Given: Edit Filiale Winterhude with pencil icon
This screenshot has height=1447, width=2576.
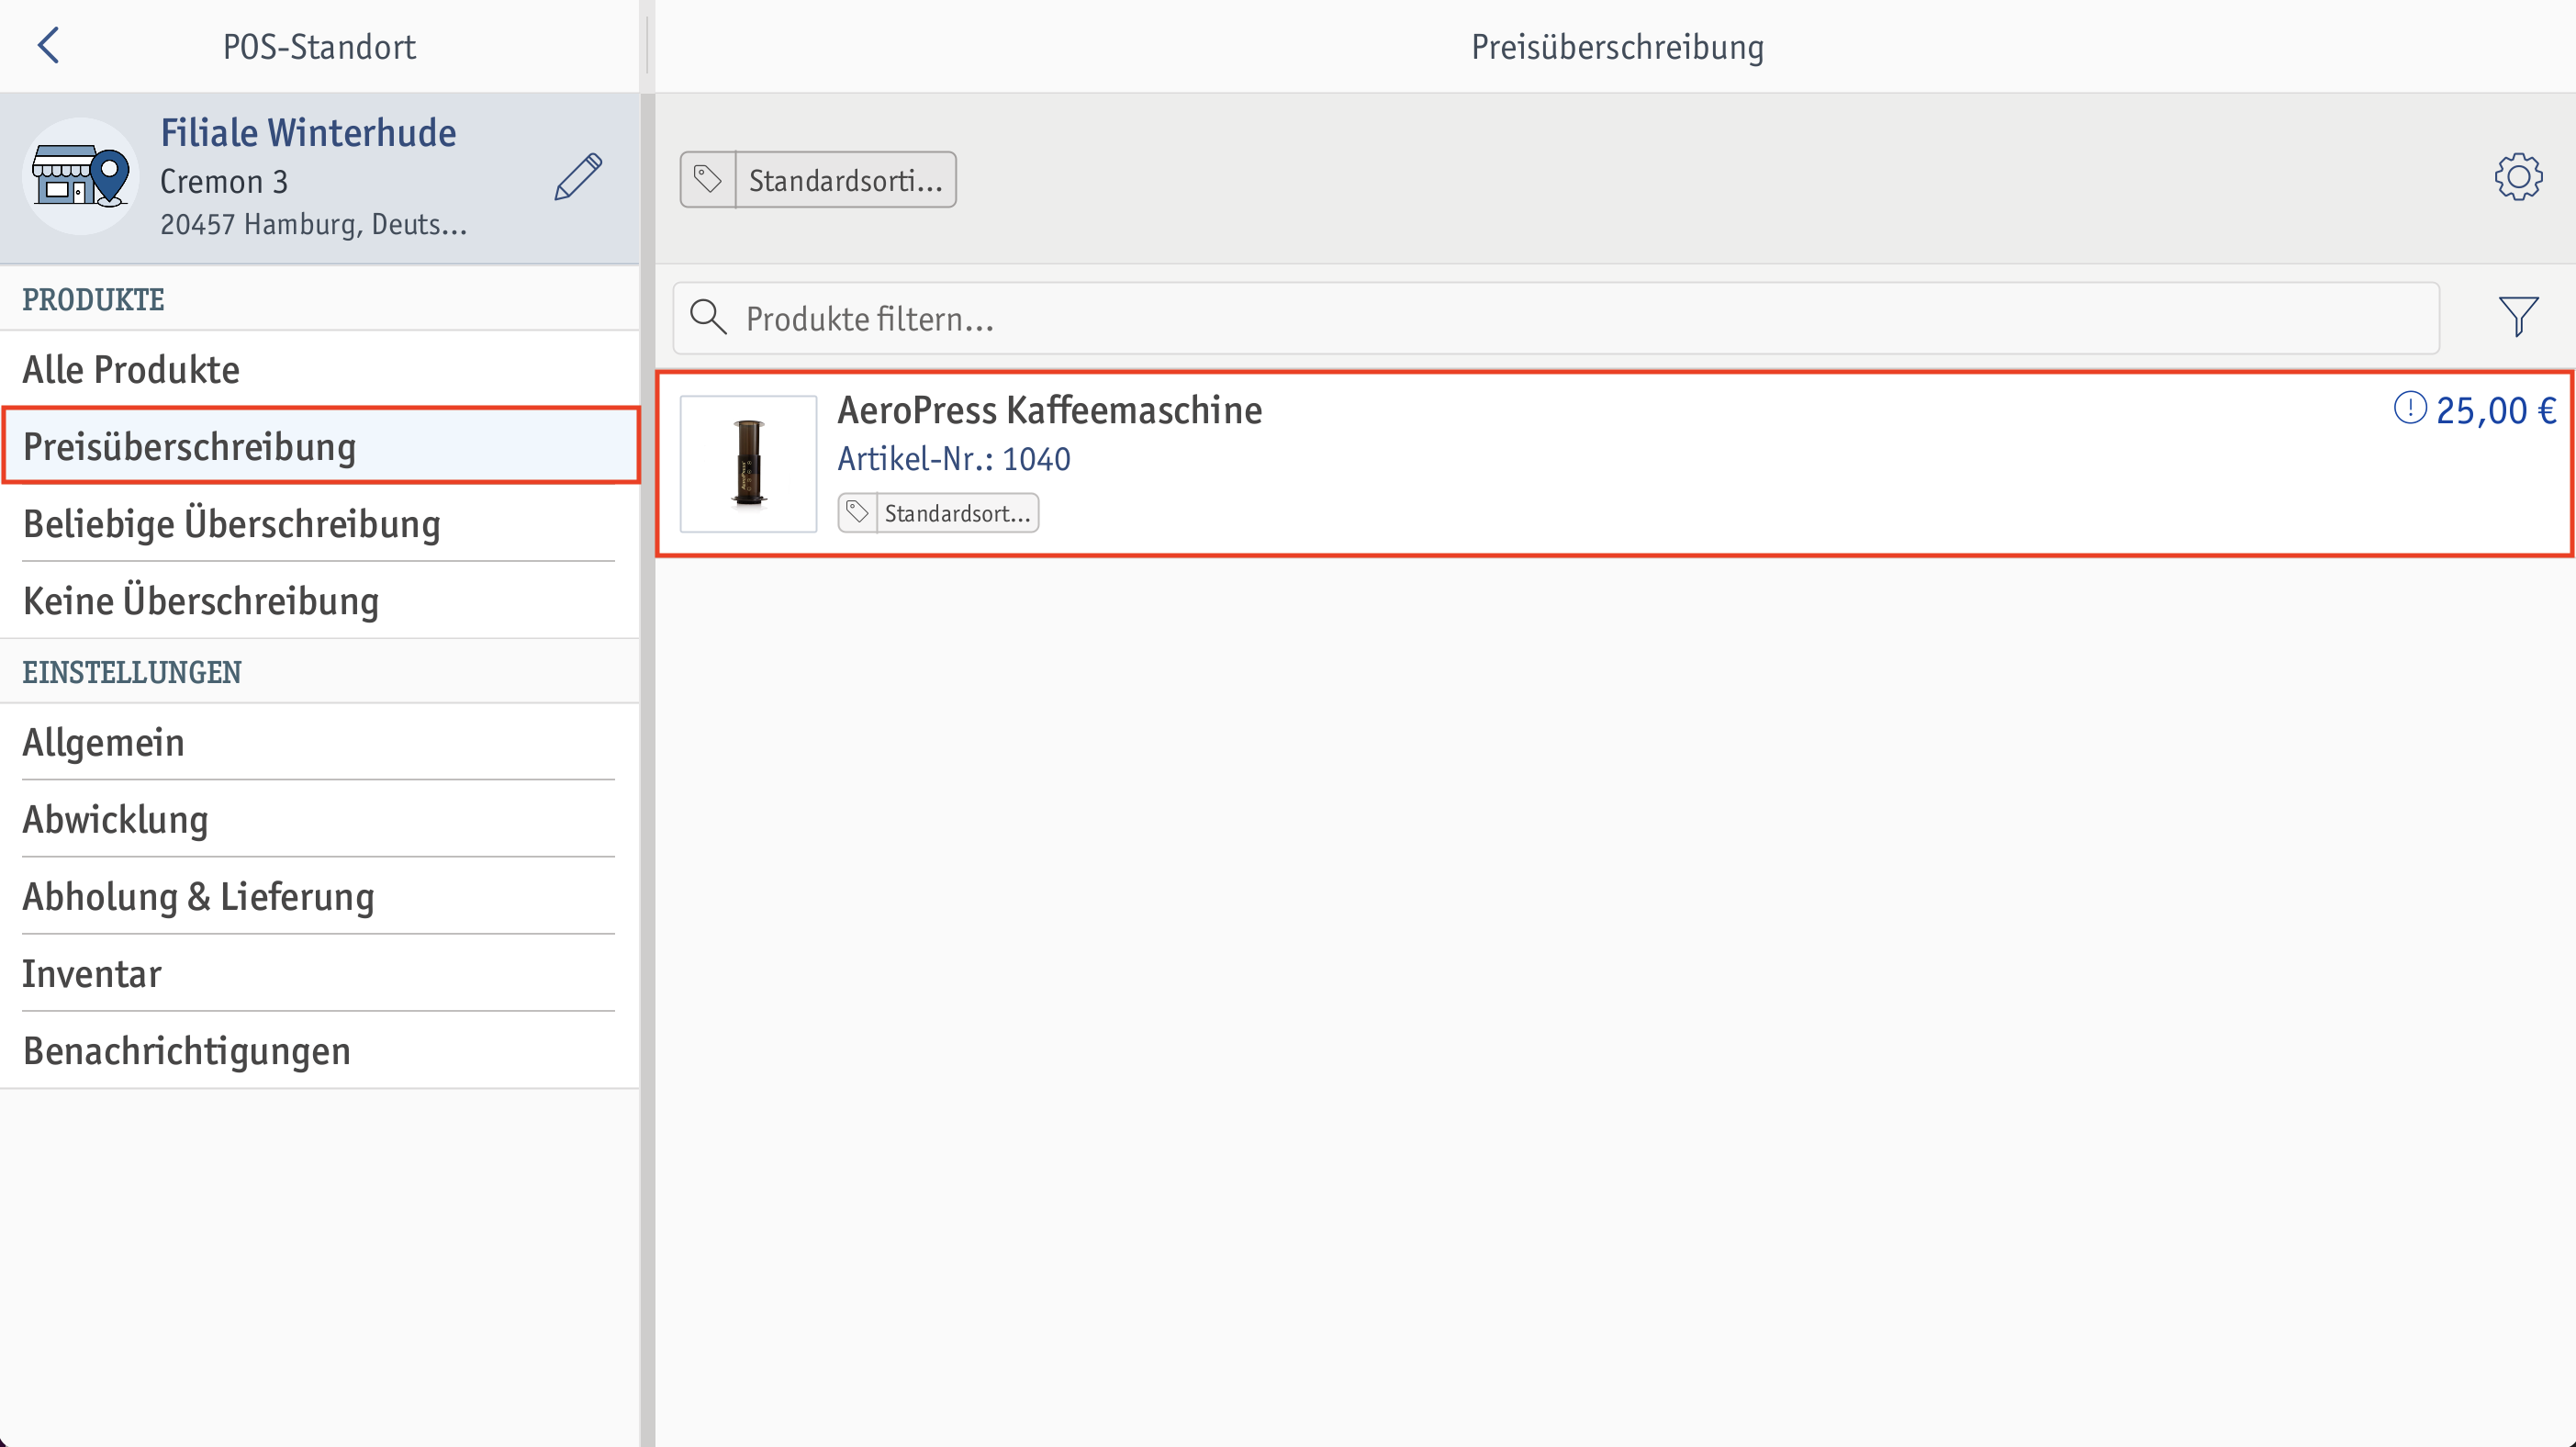Looking at the screenshot, I should pyautogui.click(x=578, y=178).
